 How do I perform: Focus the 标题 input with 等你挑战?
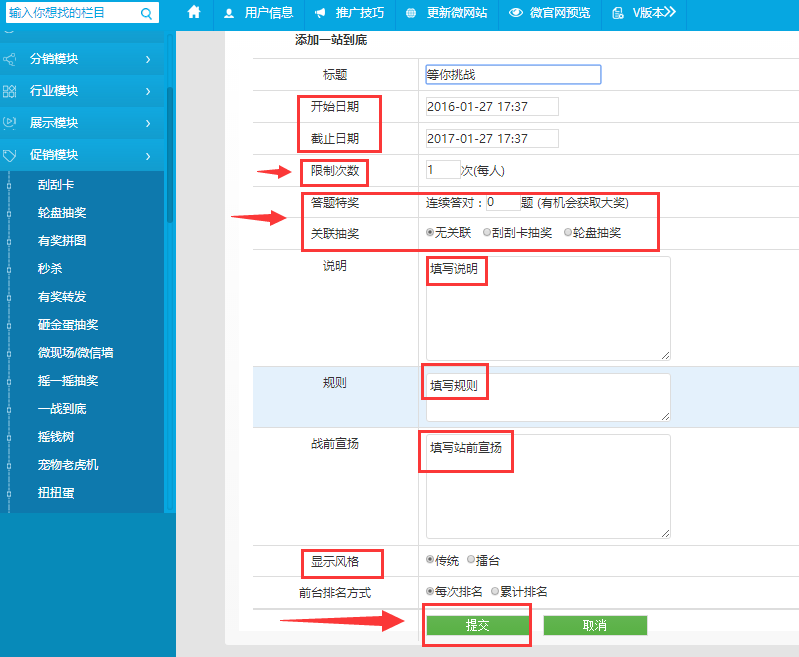(513, 74)
